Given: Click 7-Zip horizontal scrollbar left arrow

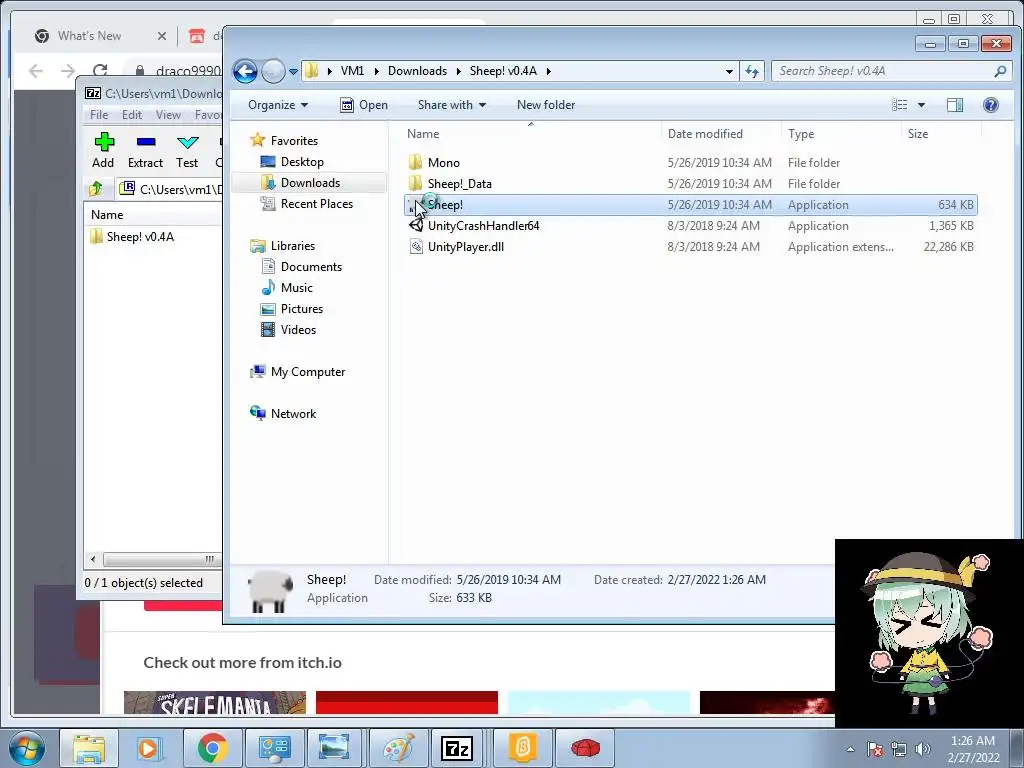Looking at the screenshot, I should [x=93, y=559].
